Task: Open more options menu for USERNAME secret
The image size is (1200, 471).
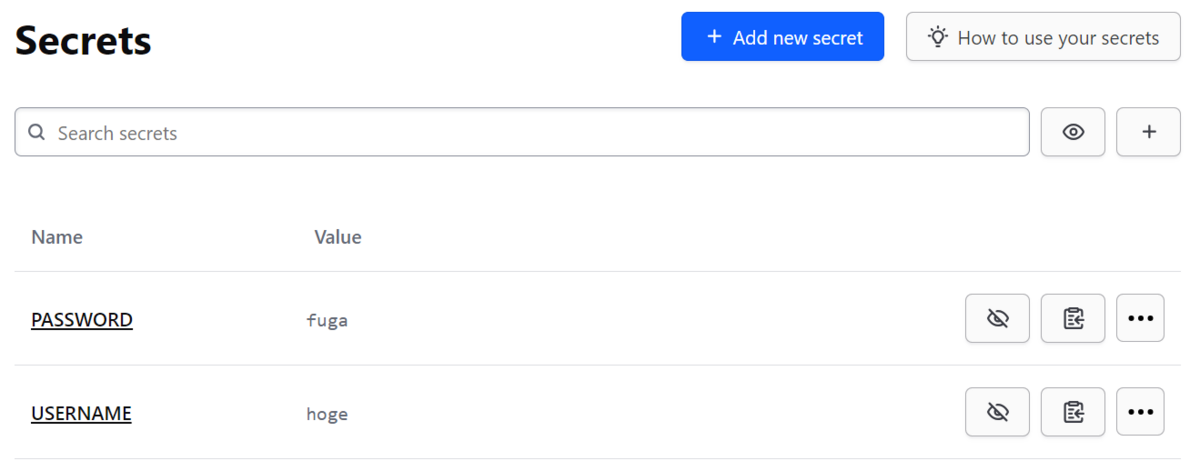Action: pos(1140,412)
